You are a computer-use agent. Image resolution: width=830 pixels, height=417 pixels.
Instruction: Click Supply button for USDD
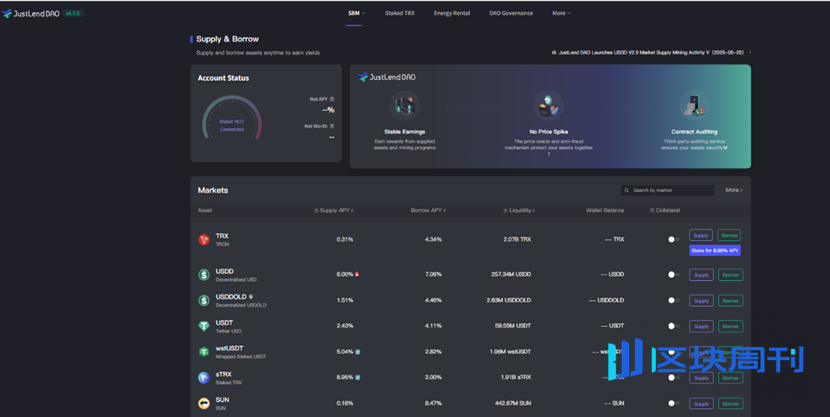pos(701,275)
